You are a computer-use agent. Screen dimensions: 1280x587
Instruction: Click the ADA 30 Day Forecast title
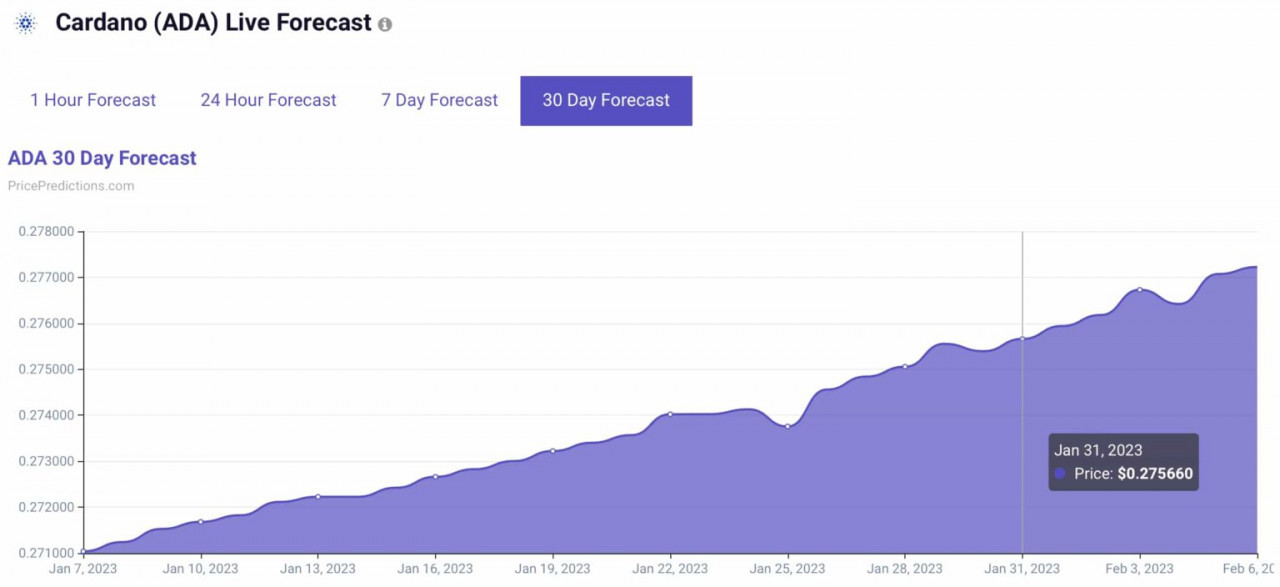[x=102, y=158]
